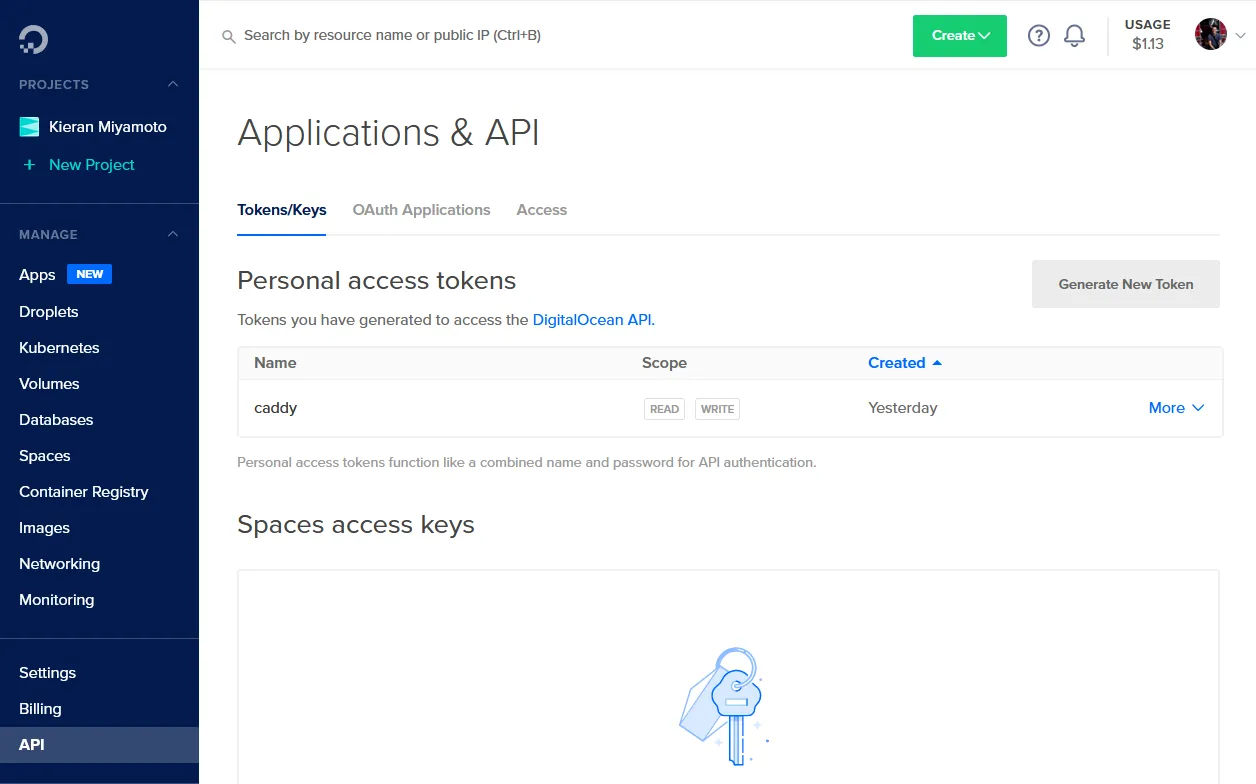The image size is (1256, 784).
Task: Collapse the PROJECTS section
Action: click(172, 84)
